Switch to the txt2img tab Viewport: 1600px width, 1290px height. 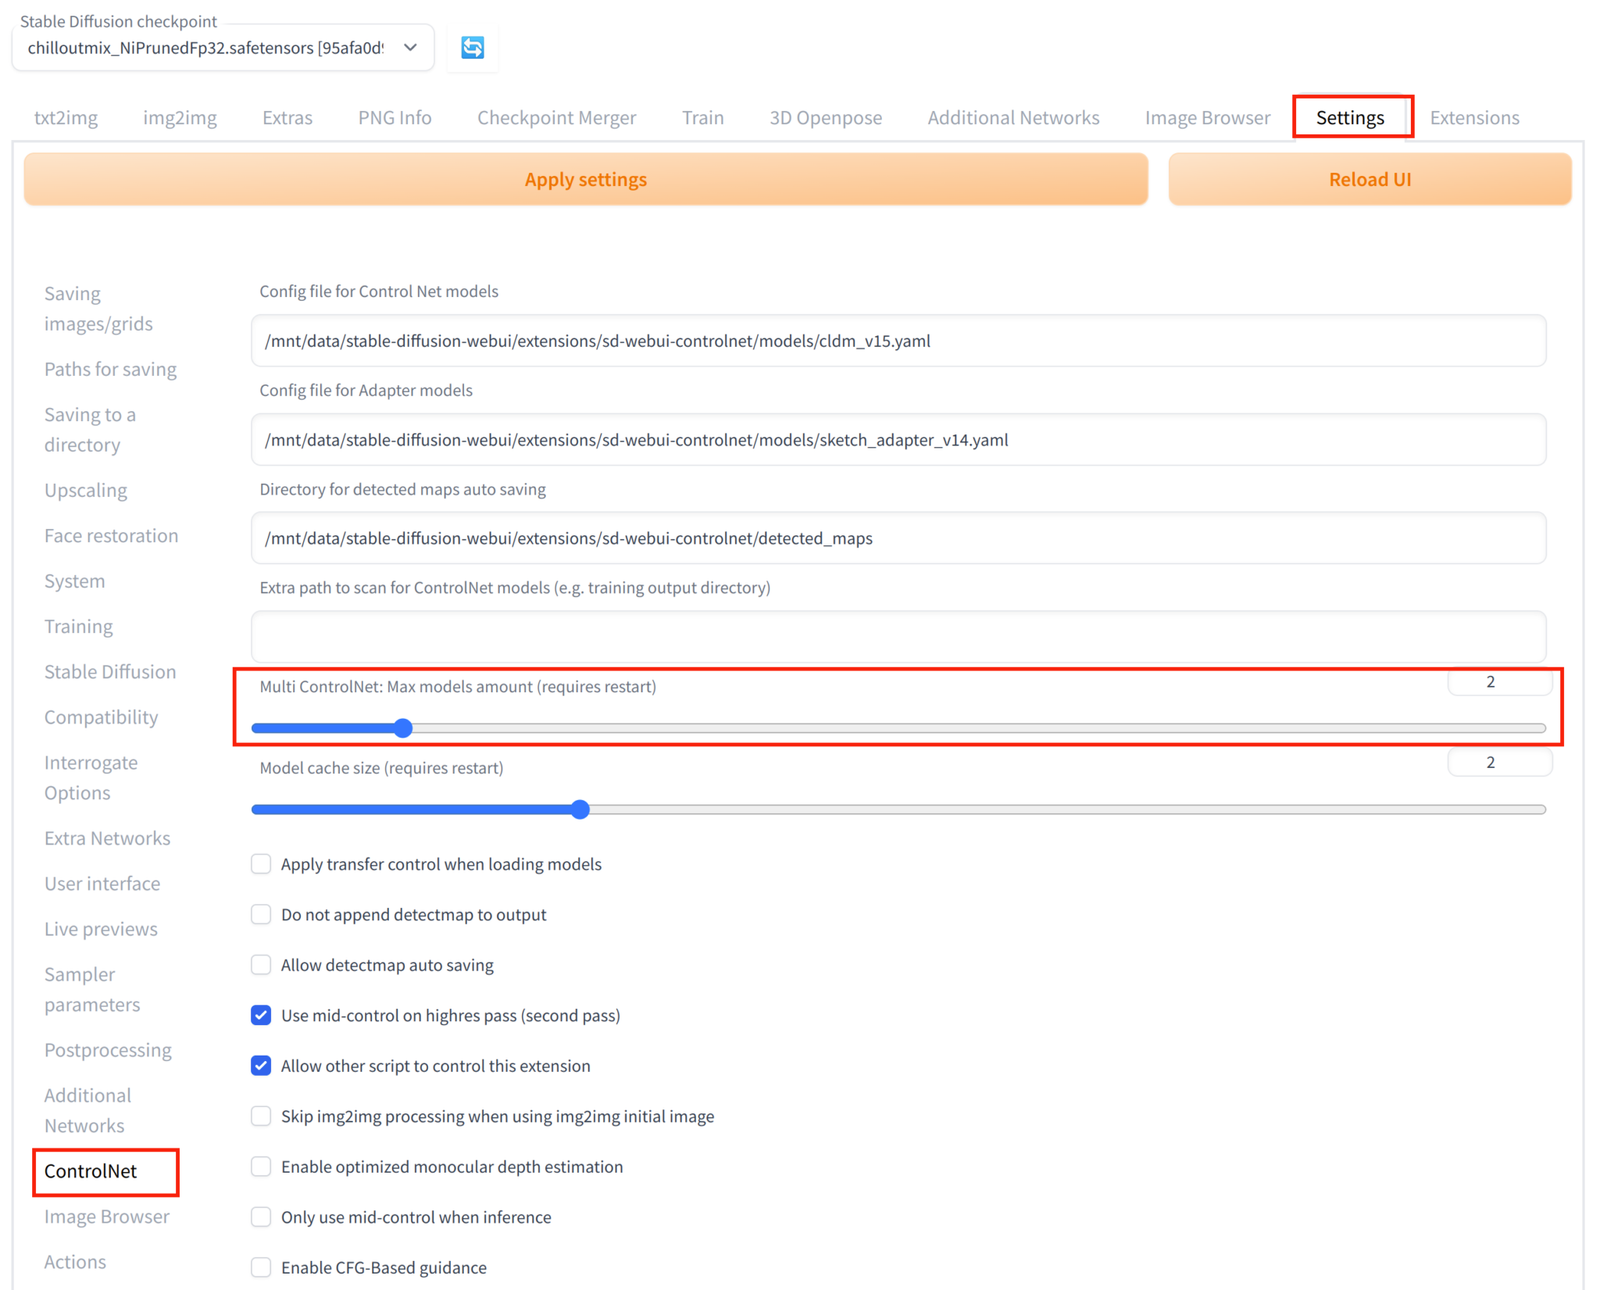(66, 117)
